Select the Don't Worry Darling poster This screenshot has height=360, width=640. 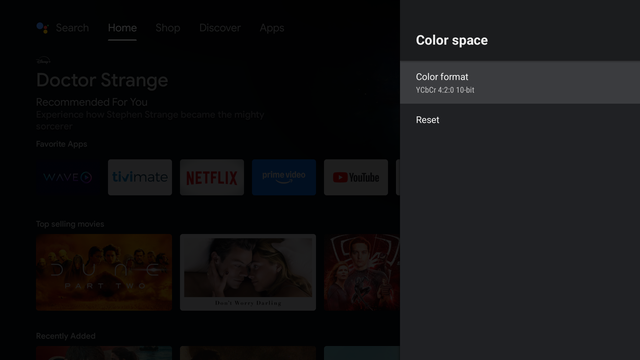(248, 272)
